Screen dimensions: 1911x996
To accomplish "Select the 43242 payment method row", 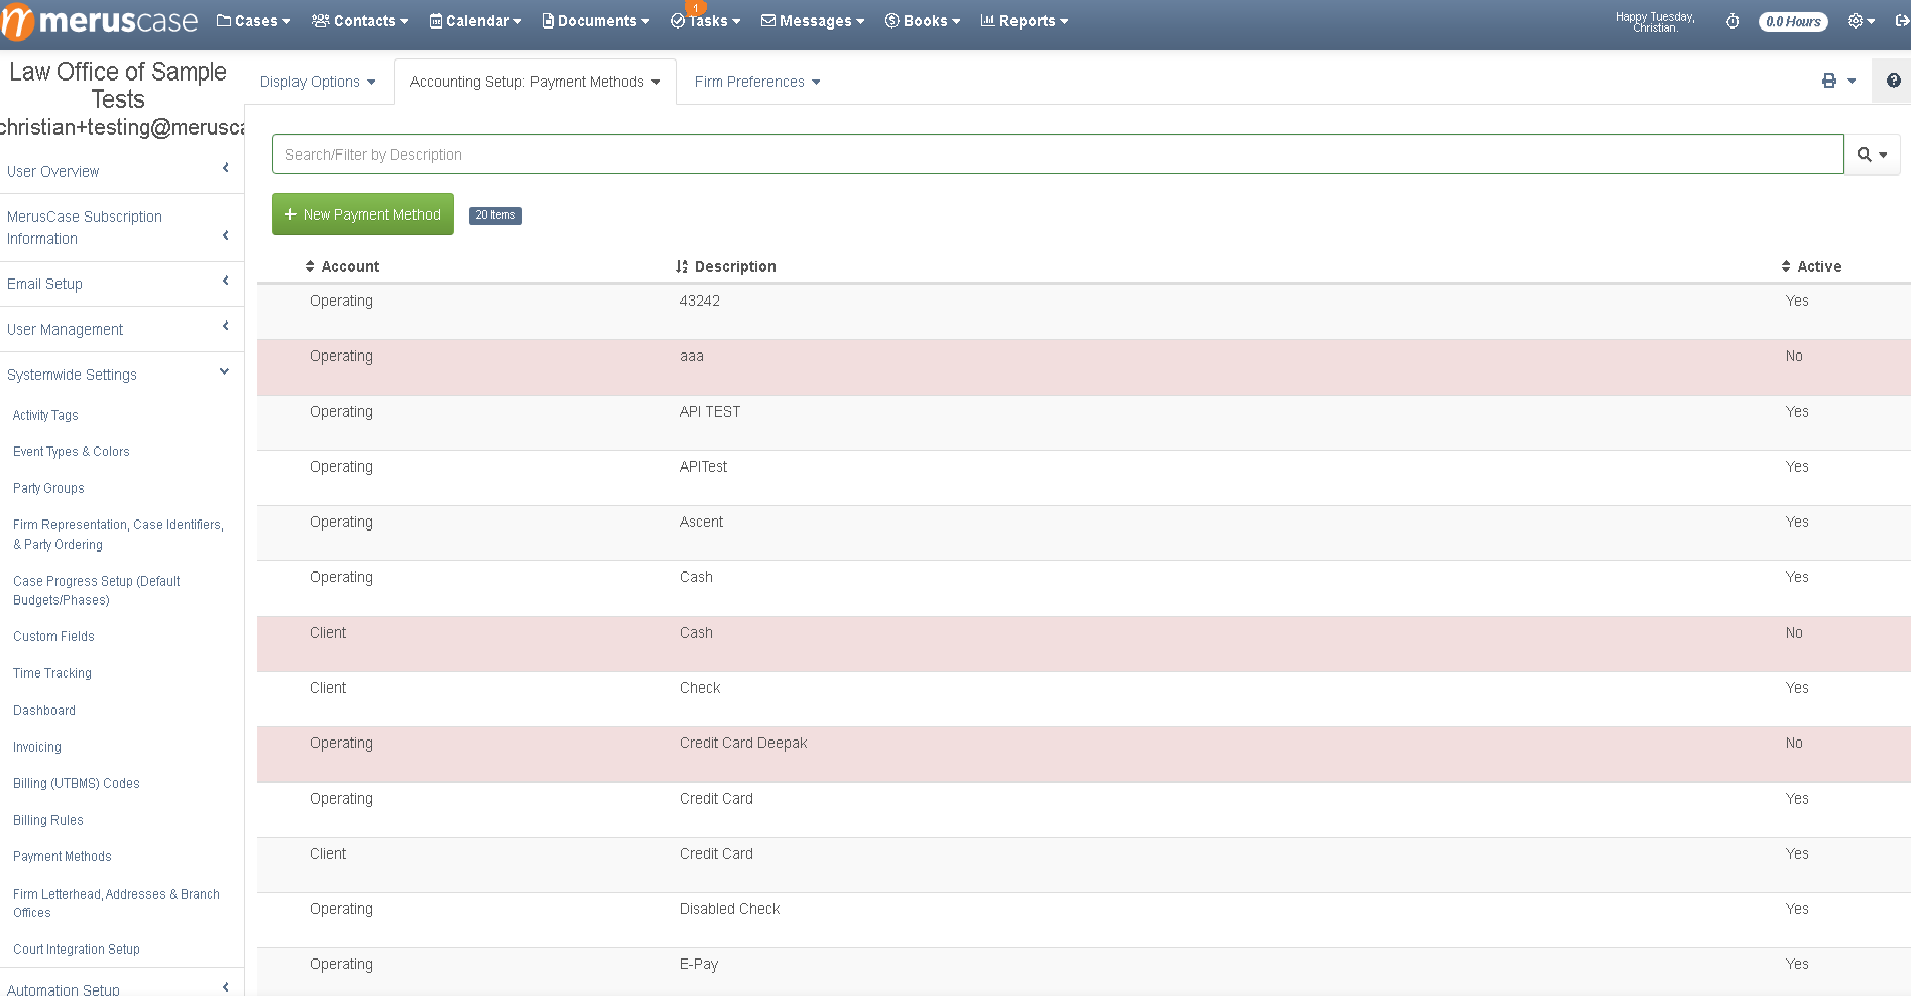I will point(1084,312).
